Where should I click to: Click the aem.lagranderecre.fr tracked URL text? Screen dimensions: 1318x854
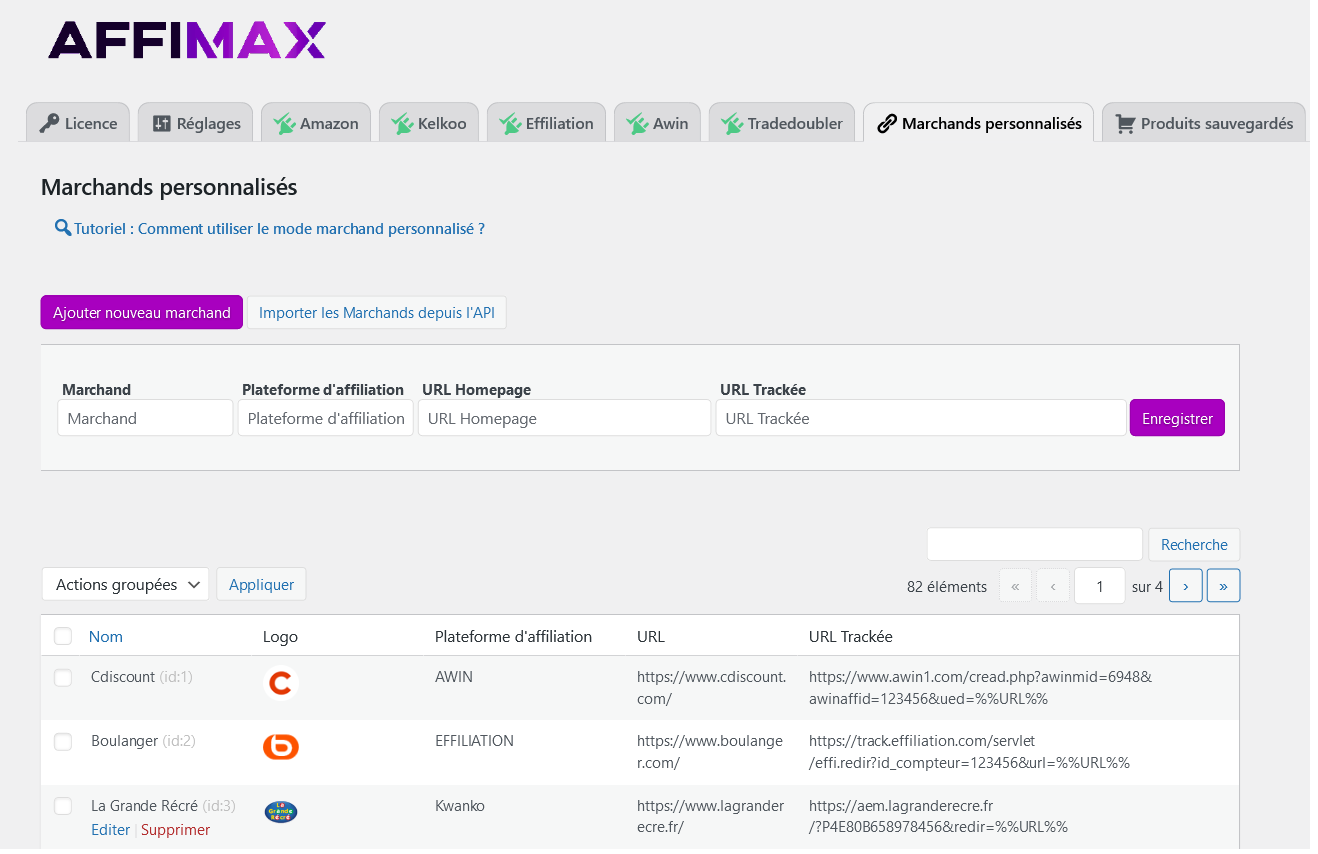938,816
